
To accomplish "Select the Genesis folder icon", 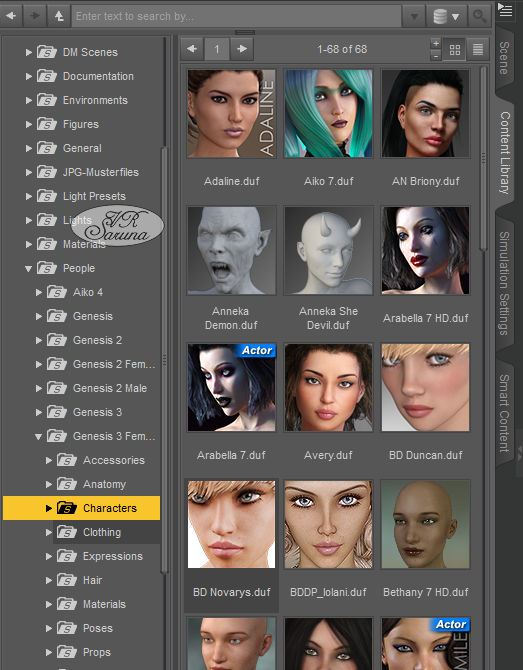I will coord(56,316).
